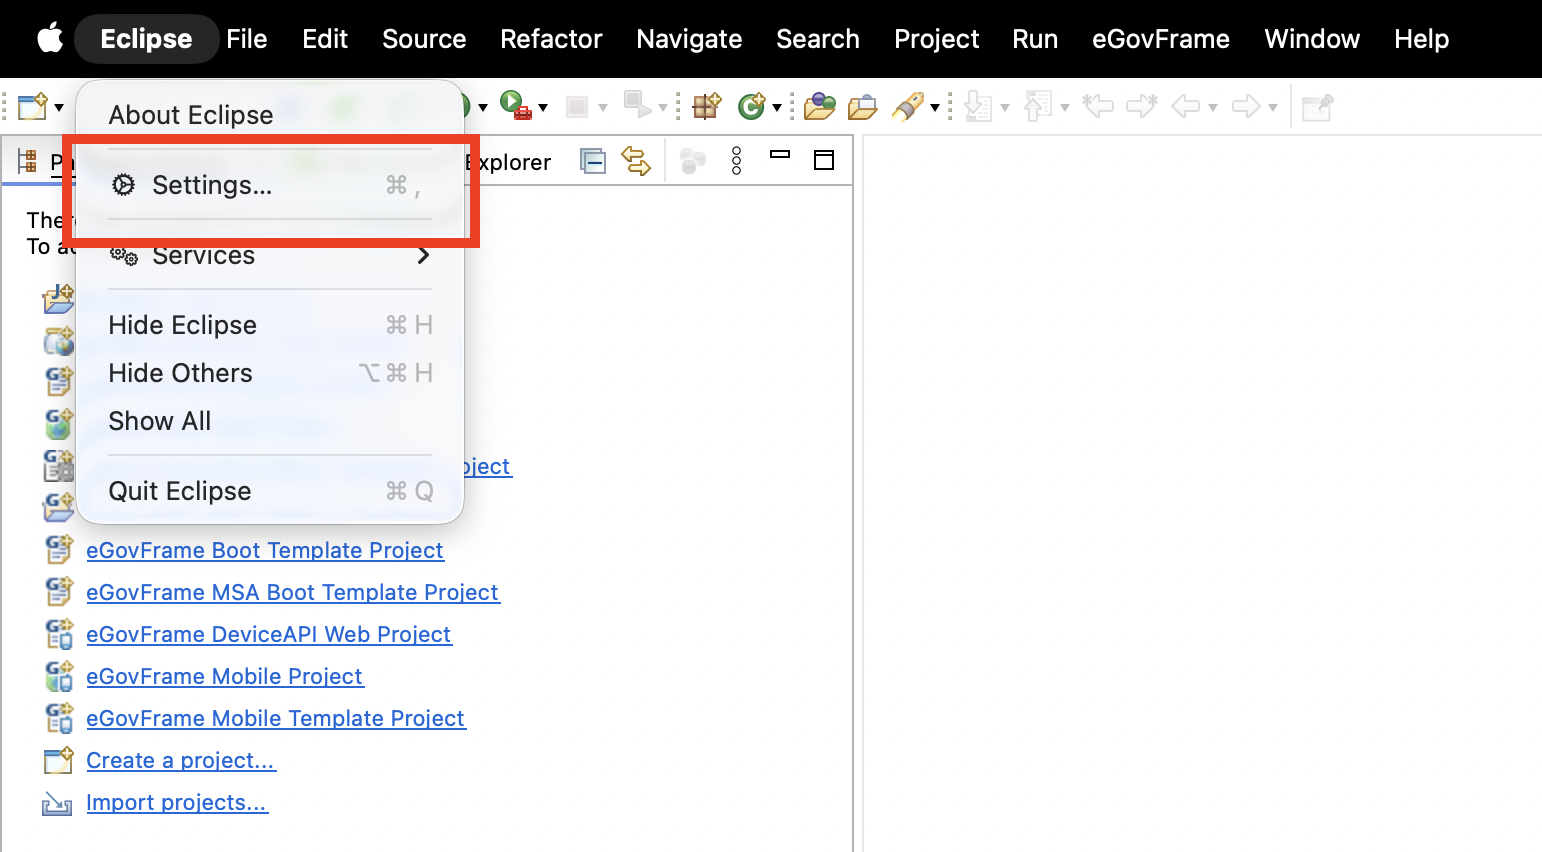
Task: Click the greyed-out Stop square icon
Action: pos(577,106)
